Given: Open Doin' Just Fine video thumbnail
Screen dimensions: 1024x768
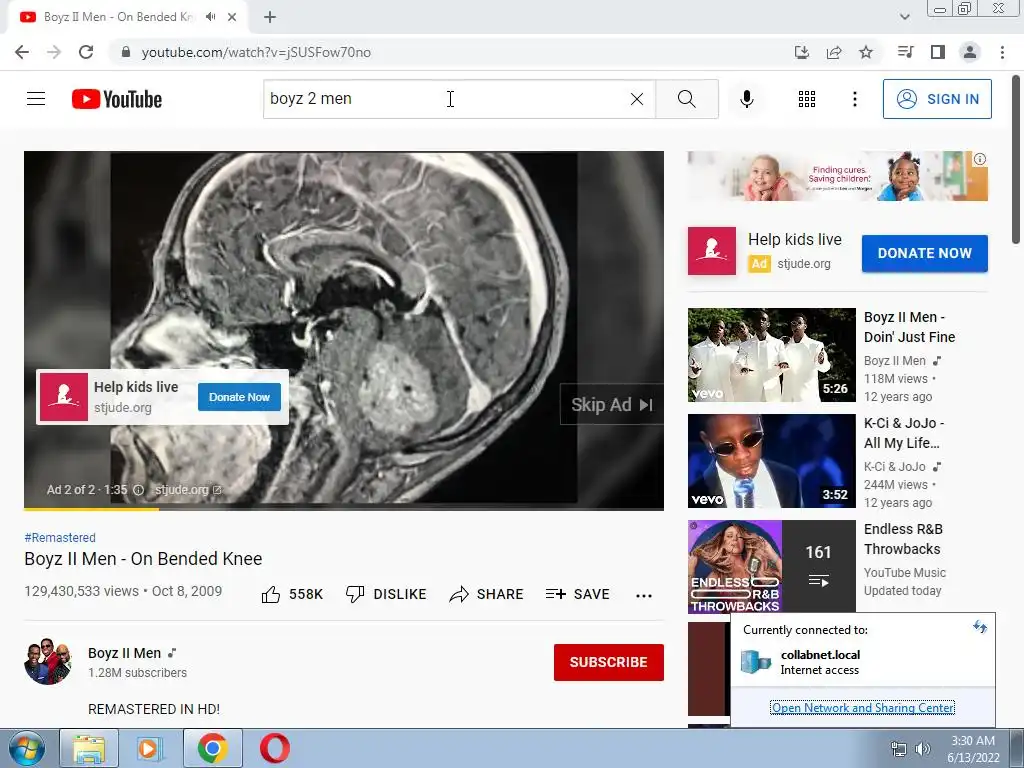Looking at the screenshot, I should click(771, 355).
